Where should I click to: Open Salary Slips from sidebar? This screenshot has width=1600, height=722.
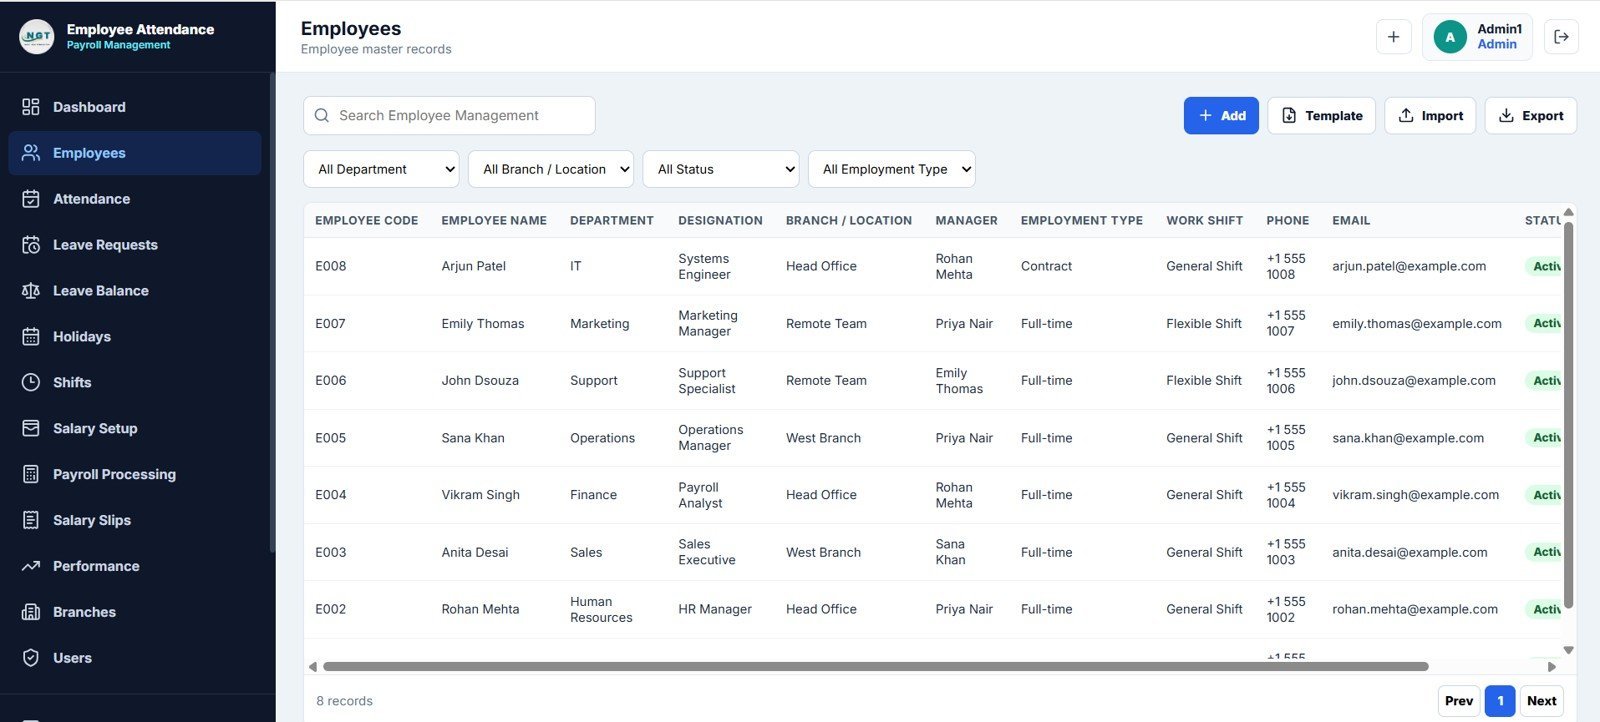(x=135, y=520)
